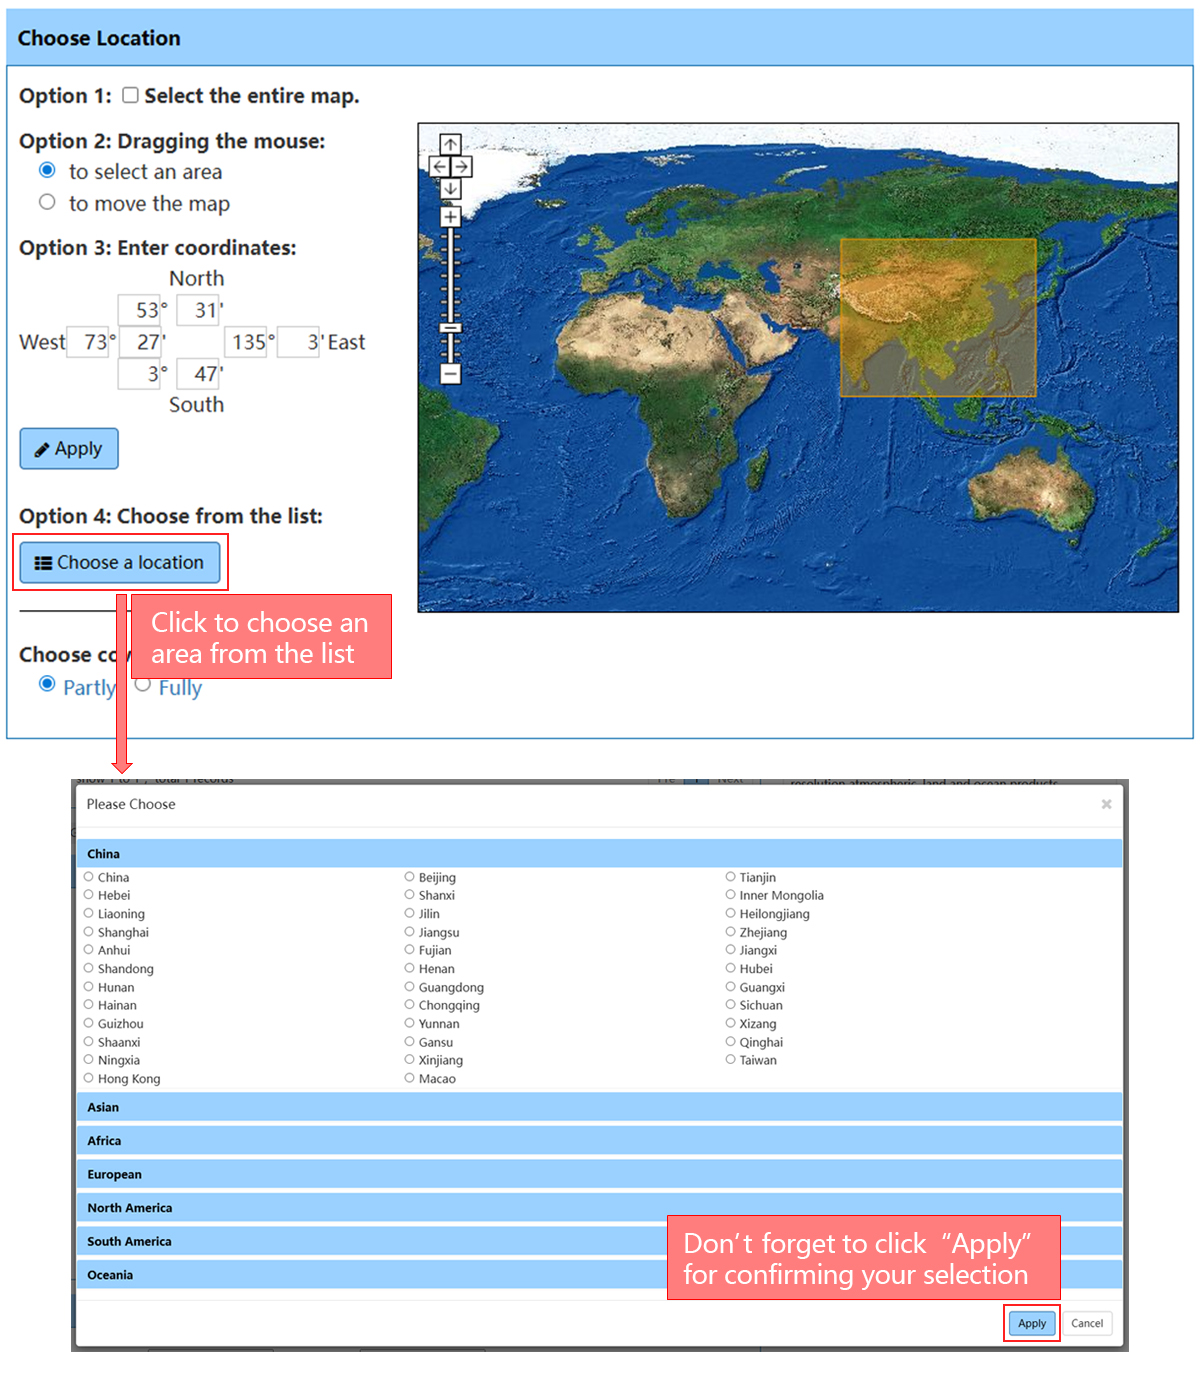Check Select the entire map

[x=130, y=95]
